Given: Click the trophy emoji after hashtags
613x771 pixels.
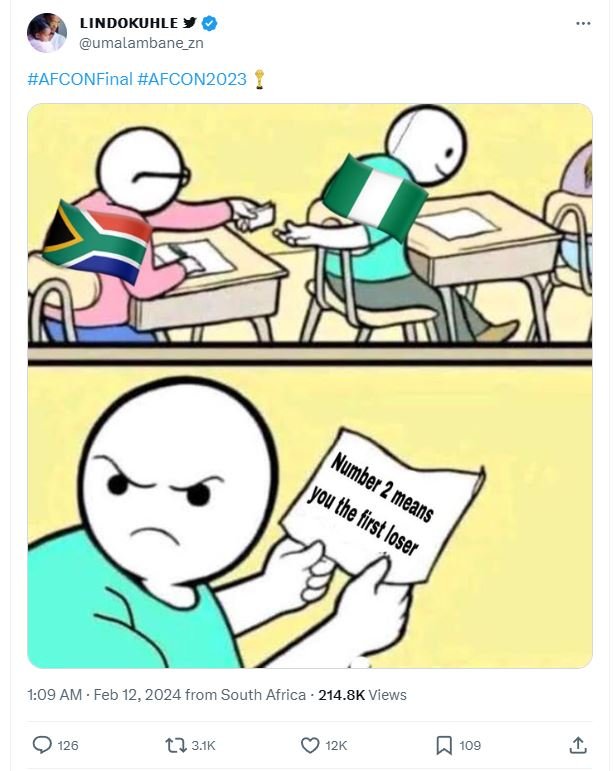Looking at the screenshot, I should click(x=260, y=79).
